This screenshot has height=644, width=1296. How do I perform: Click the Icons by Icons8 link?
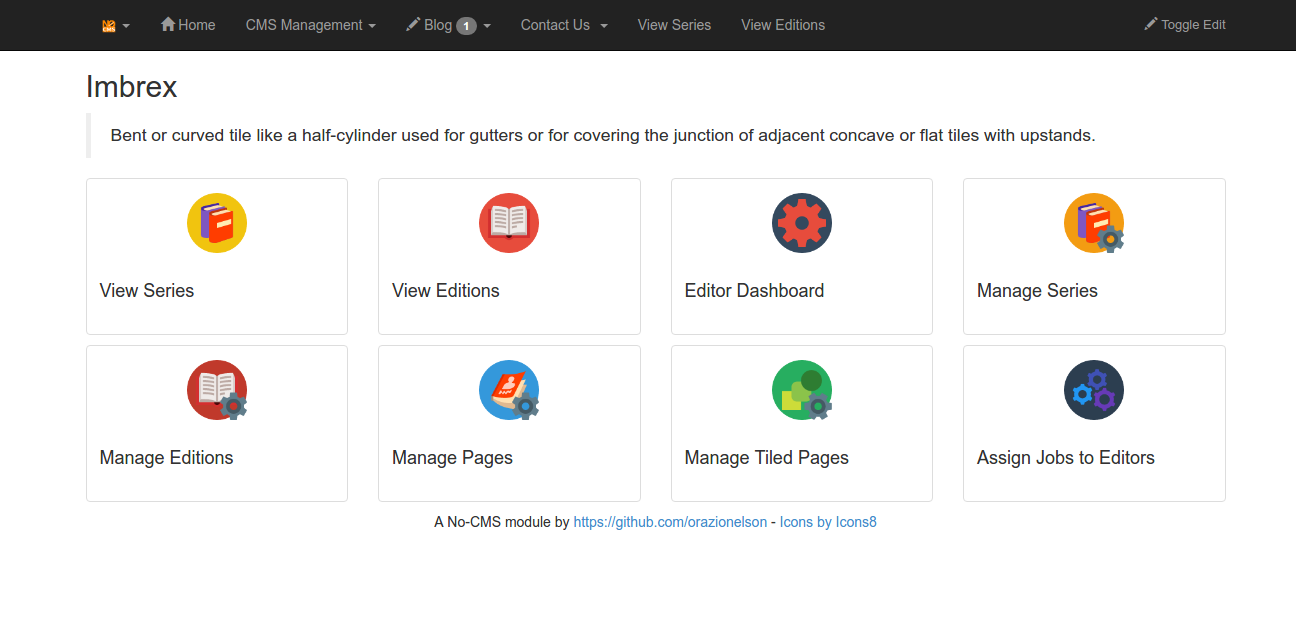coord(828,521)
